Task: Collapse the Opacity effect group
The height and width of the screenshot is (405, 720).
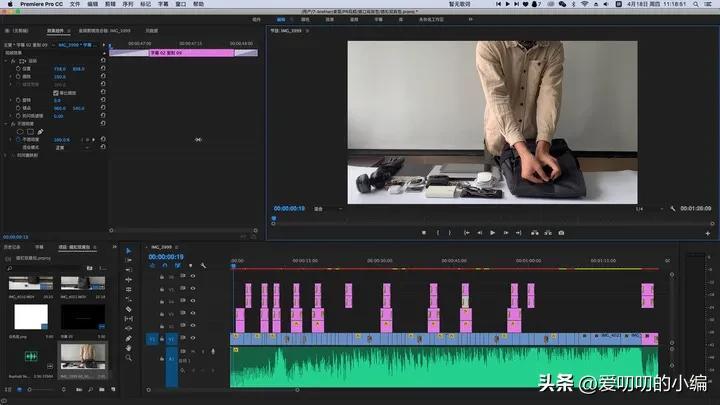Action: 6,124
